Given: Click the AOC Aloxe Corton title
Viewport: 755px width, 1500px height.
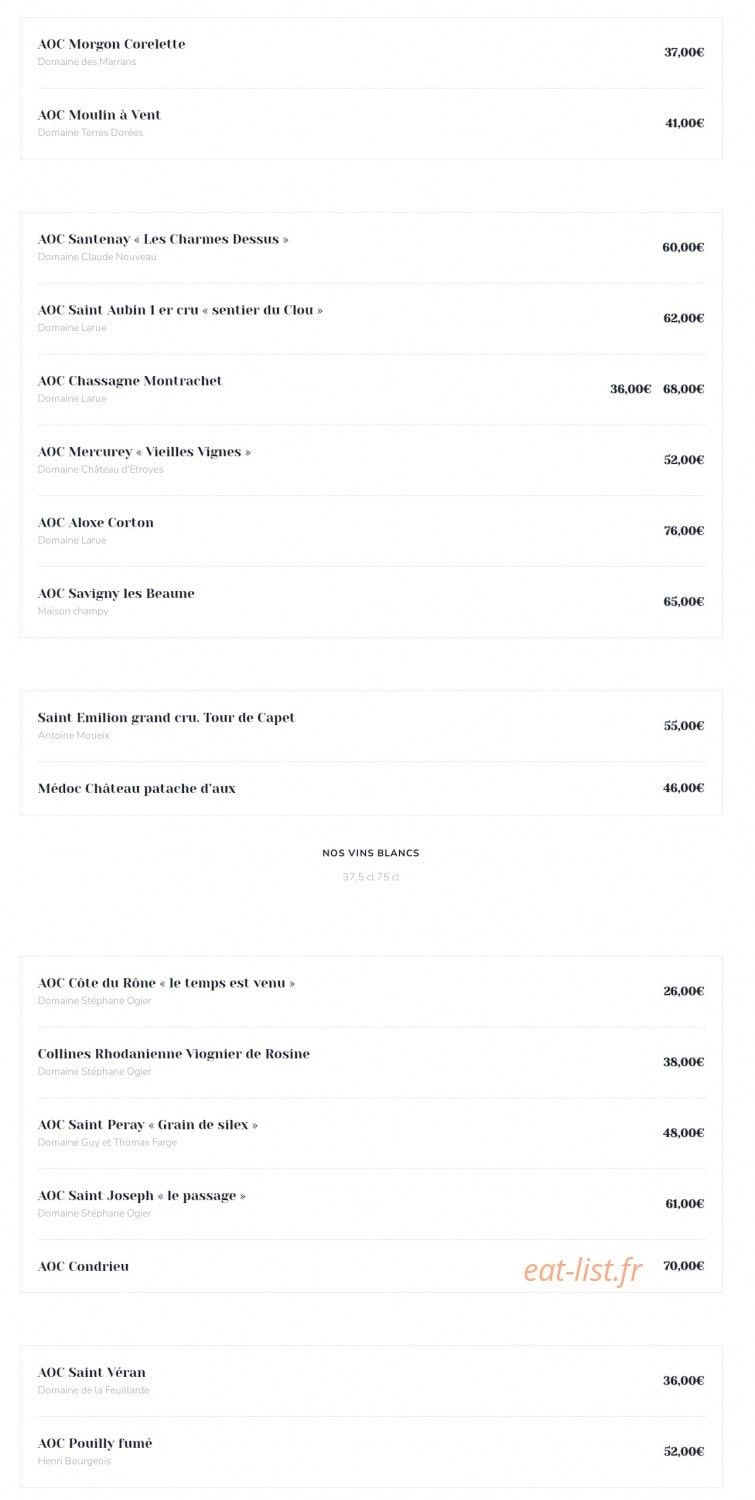Looking at the screenshot, I should 96,523.
